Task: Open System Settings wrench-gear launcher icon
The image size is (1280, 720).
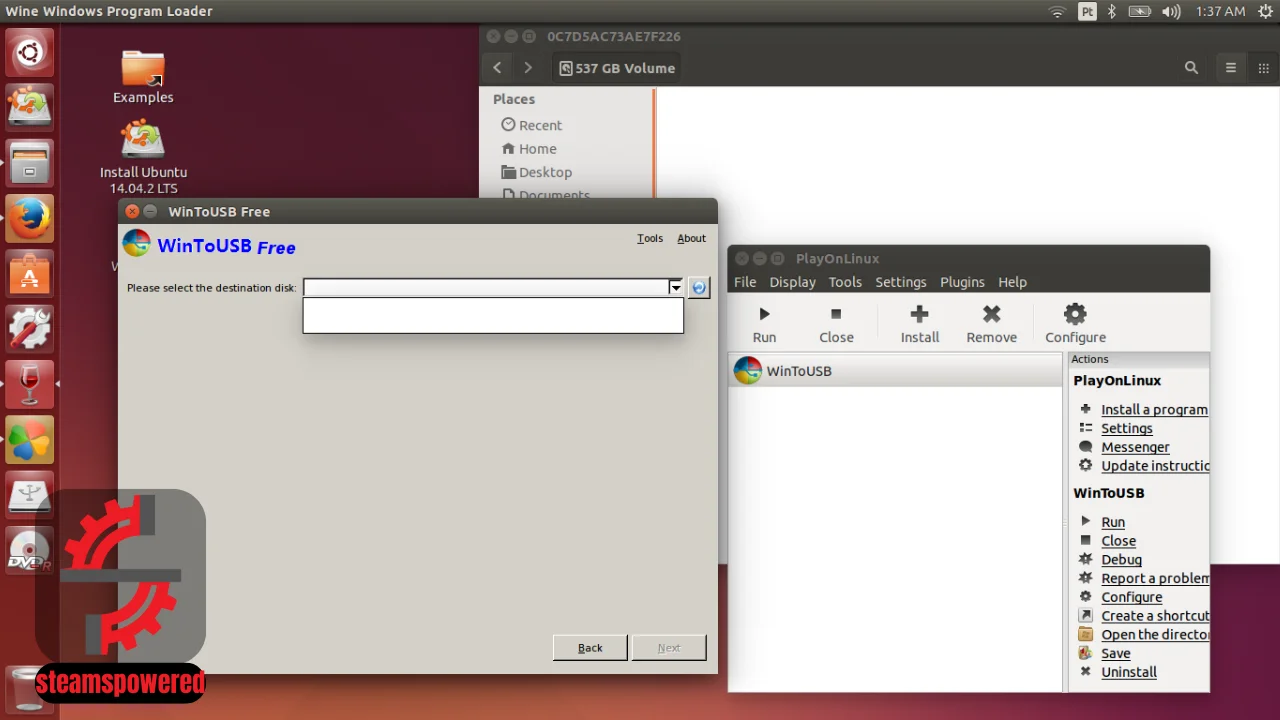Action: 29,328
